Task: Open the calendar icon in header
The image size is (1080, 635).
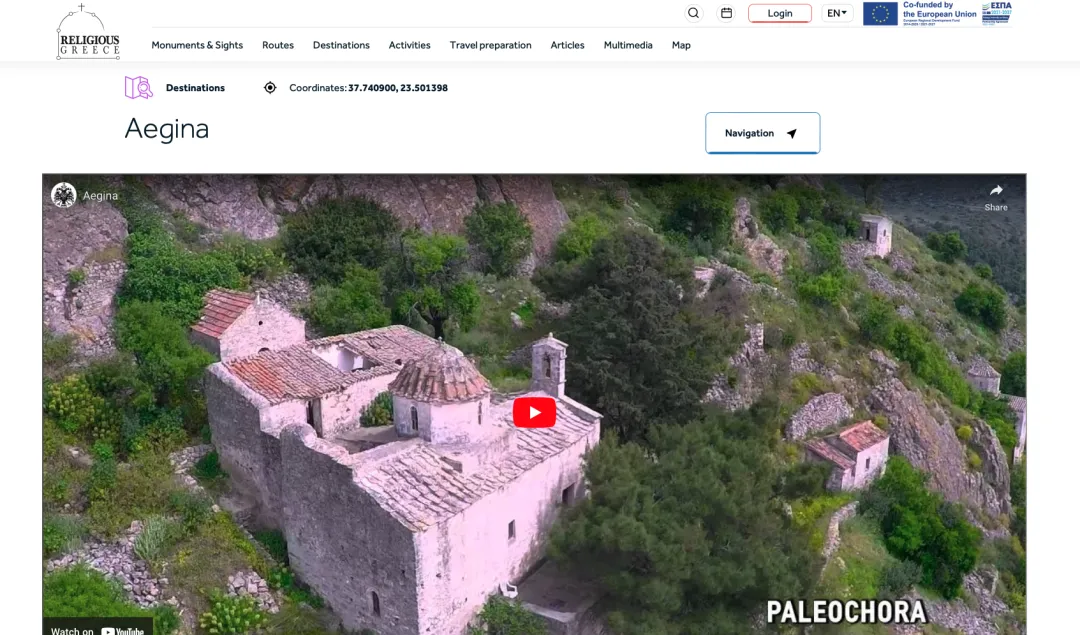Action: (727, 13)
